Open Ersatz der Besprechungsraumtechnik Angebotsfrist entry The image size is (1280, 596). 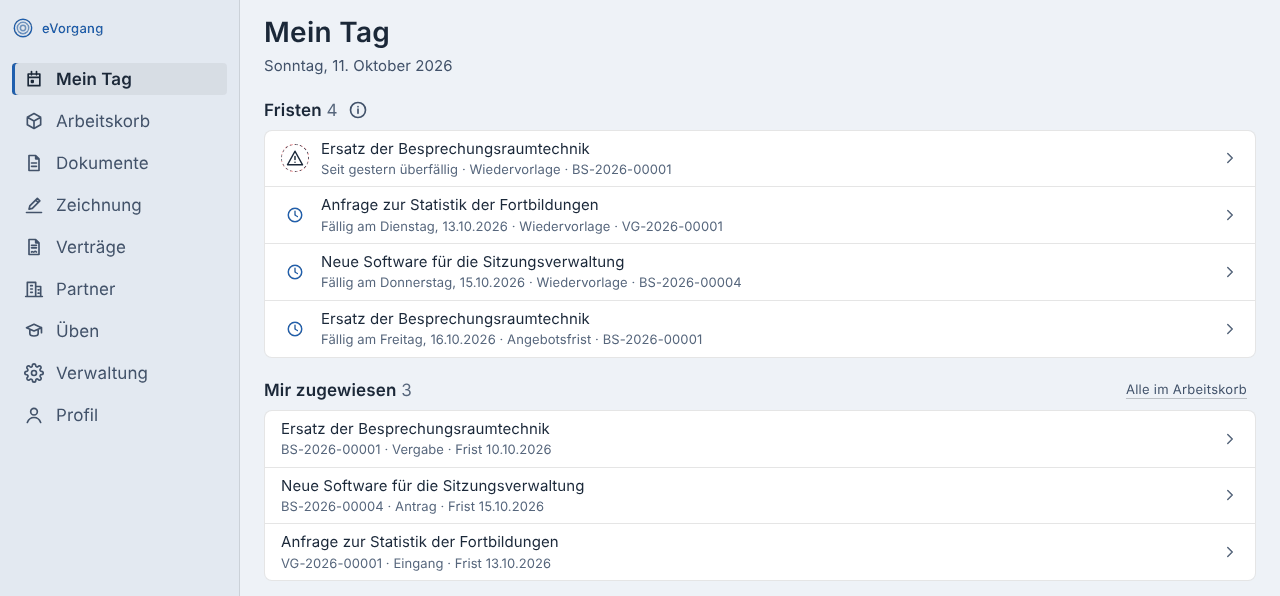(760, 329)
